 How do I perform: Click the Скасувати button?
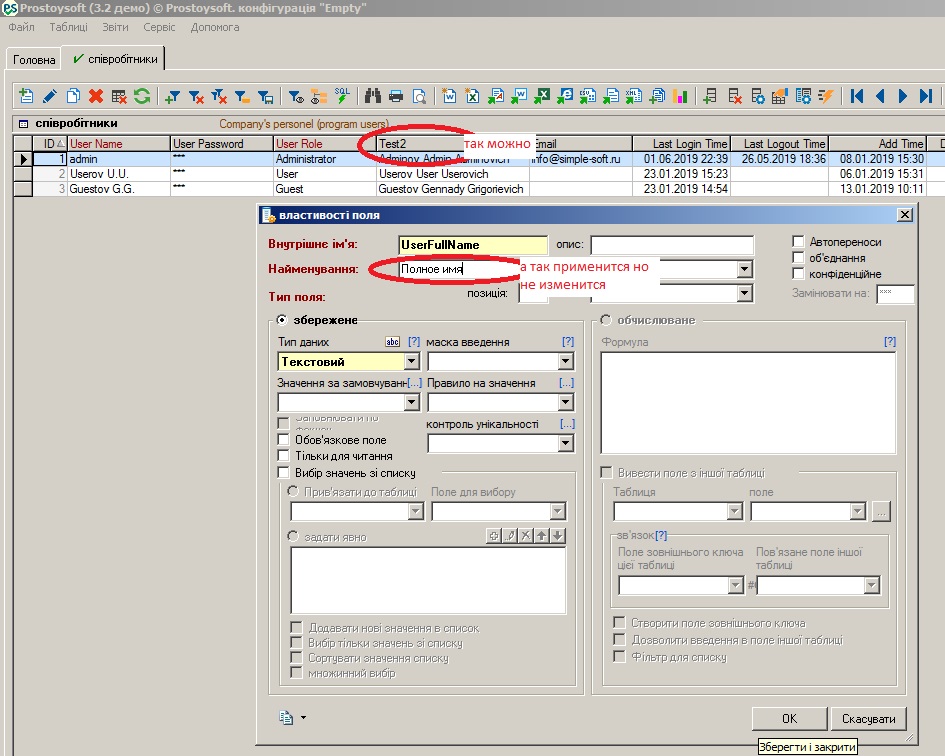point(871,719)
